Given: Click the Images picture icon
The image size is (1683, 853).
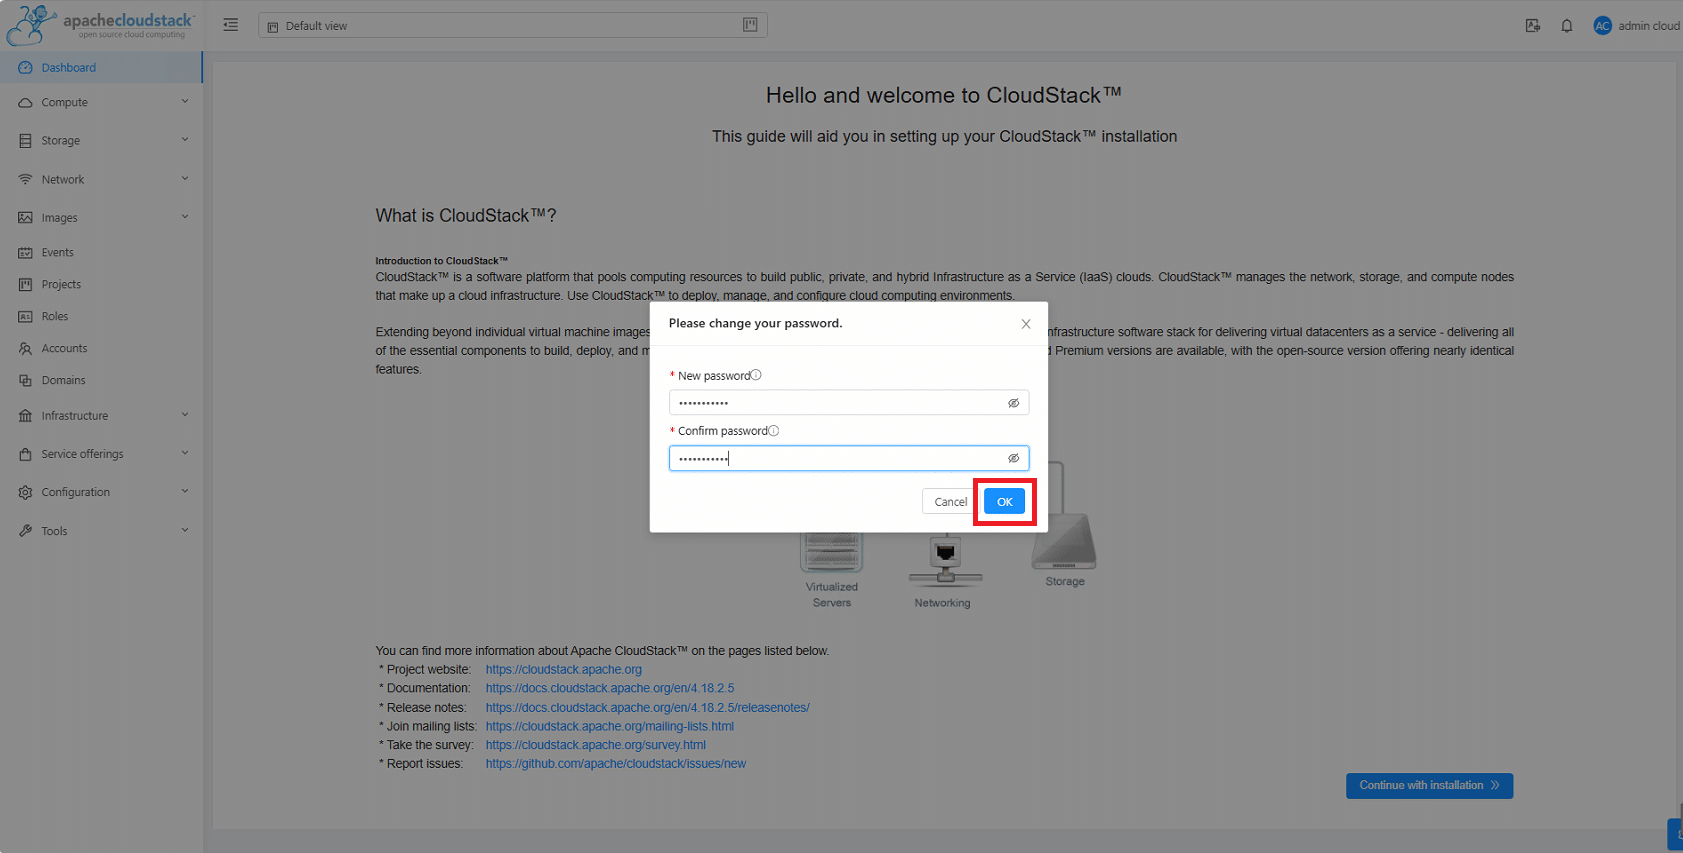Looking at the screenshot, I should pos(25,218).
